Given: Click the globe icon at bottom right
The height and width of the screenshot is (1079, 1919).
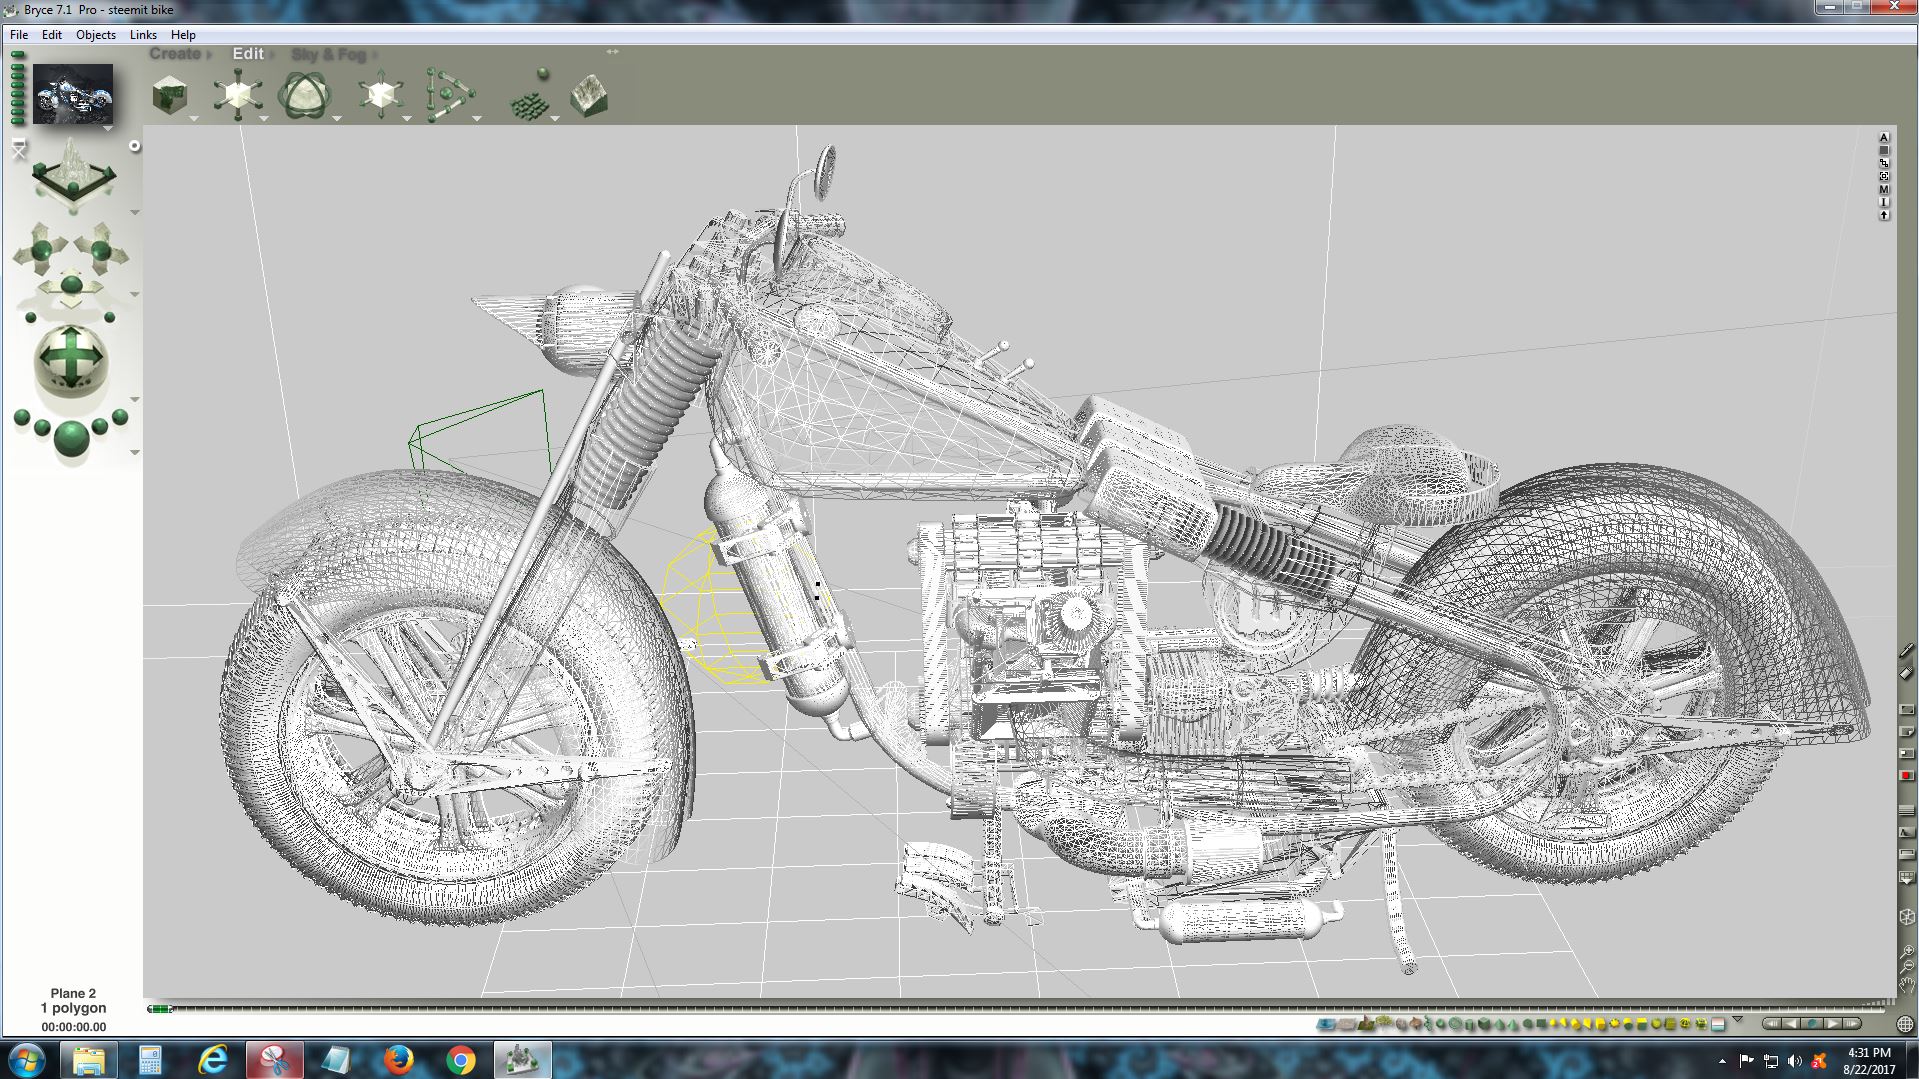Looking at the screenshot, I should (1905, 1024).
